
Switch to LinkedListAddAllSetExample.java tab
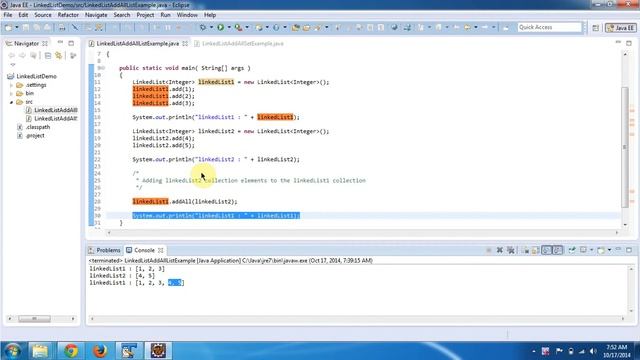[239, 44]
